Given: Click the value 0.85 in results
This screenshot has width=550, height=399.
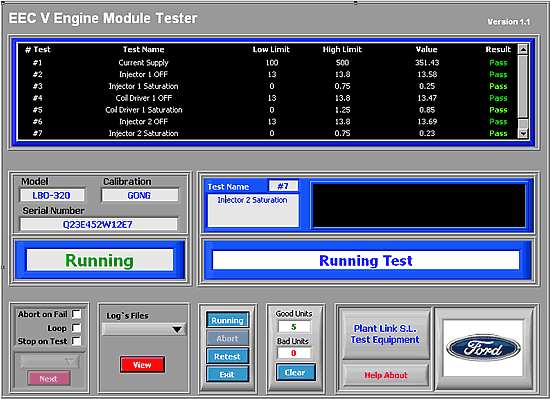Looking at the screenshot, I should click(x=427, y=110).
